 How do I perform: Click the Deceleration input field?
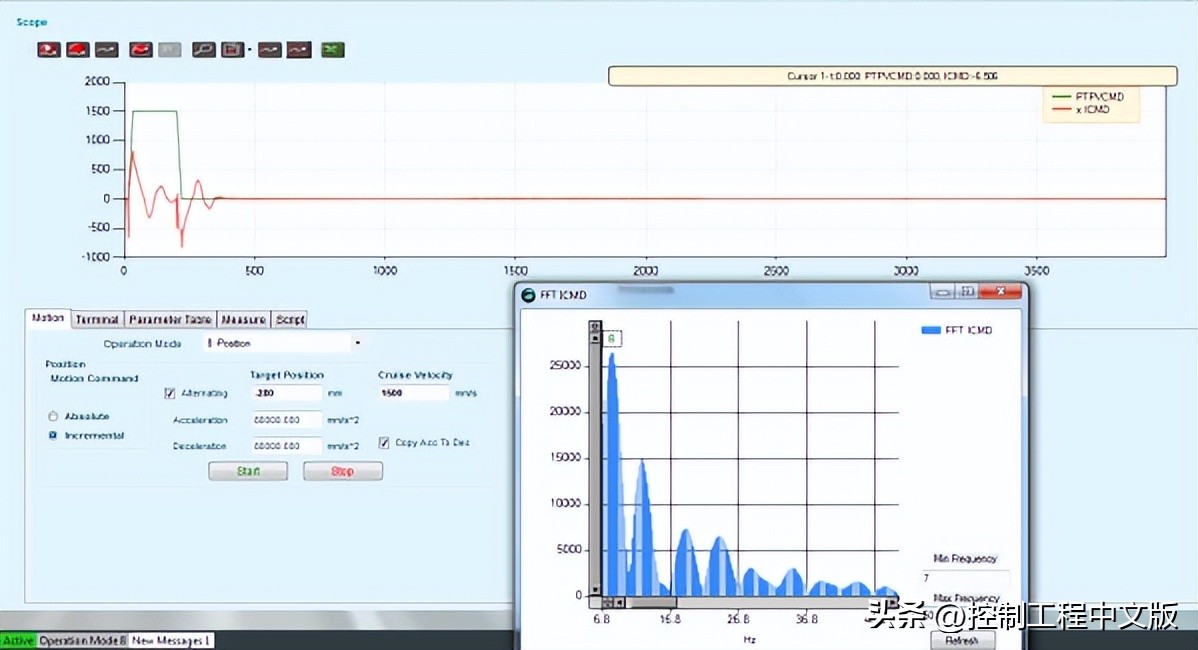tap(287, 445)
